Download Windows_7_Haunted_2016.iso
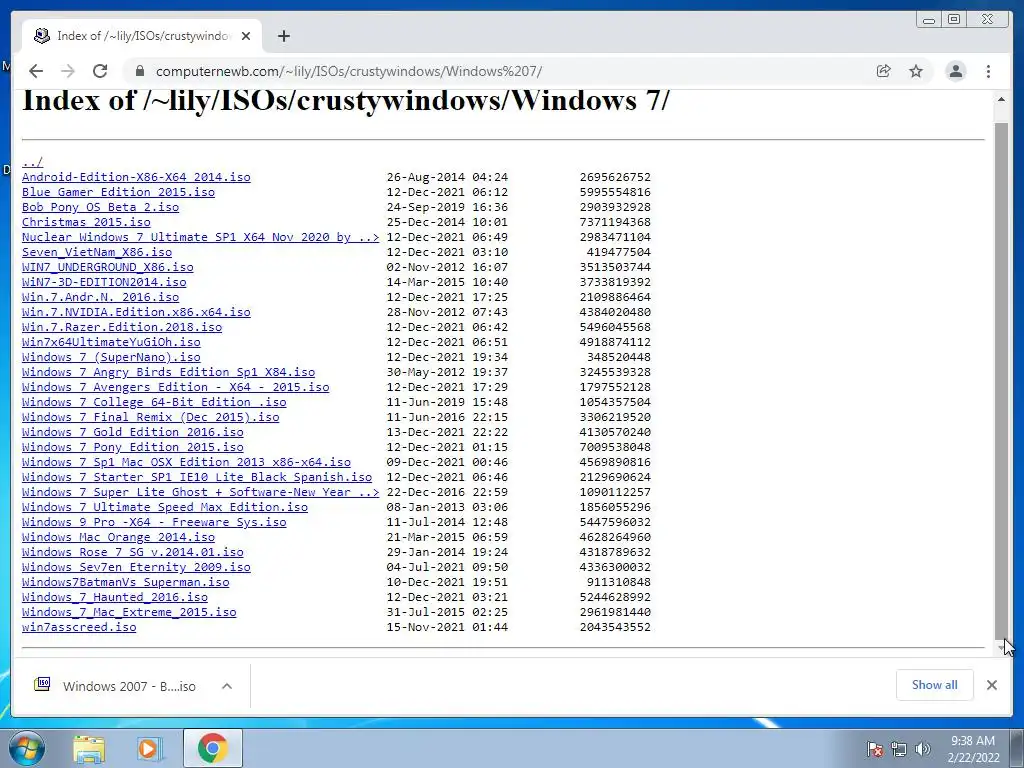 114,598
